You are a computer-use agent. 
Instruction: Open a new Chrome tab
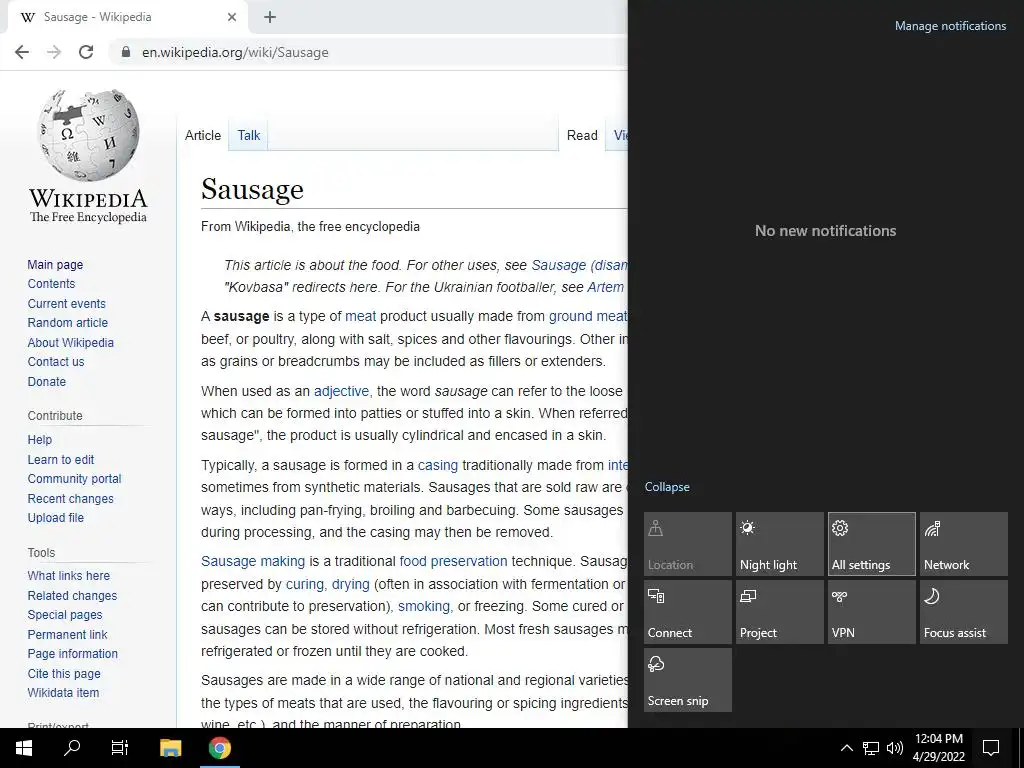pyautogui.click(x=270, y=18)
